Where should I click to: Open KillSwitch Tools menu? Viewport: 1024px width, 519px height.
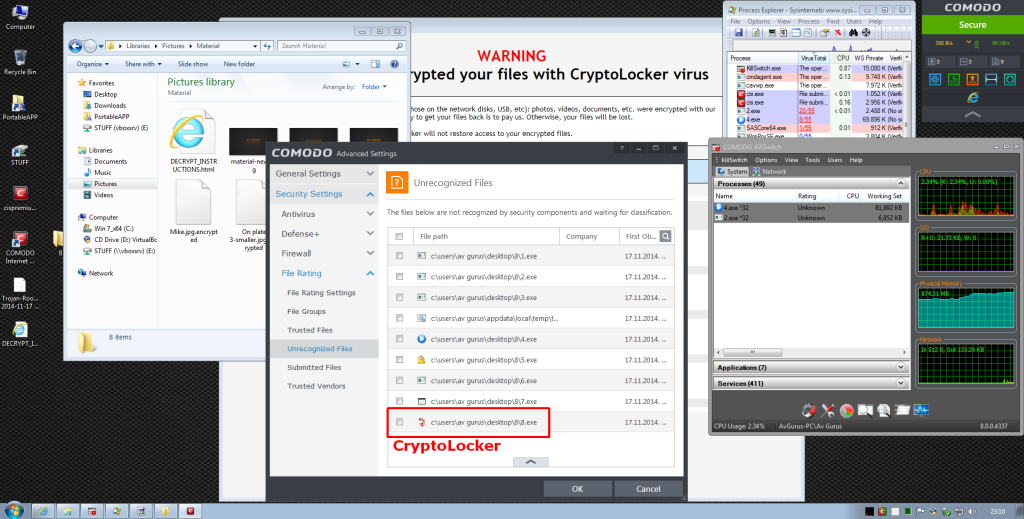[x=812, y=160]
